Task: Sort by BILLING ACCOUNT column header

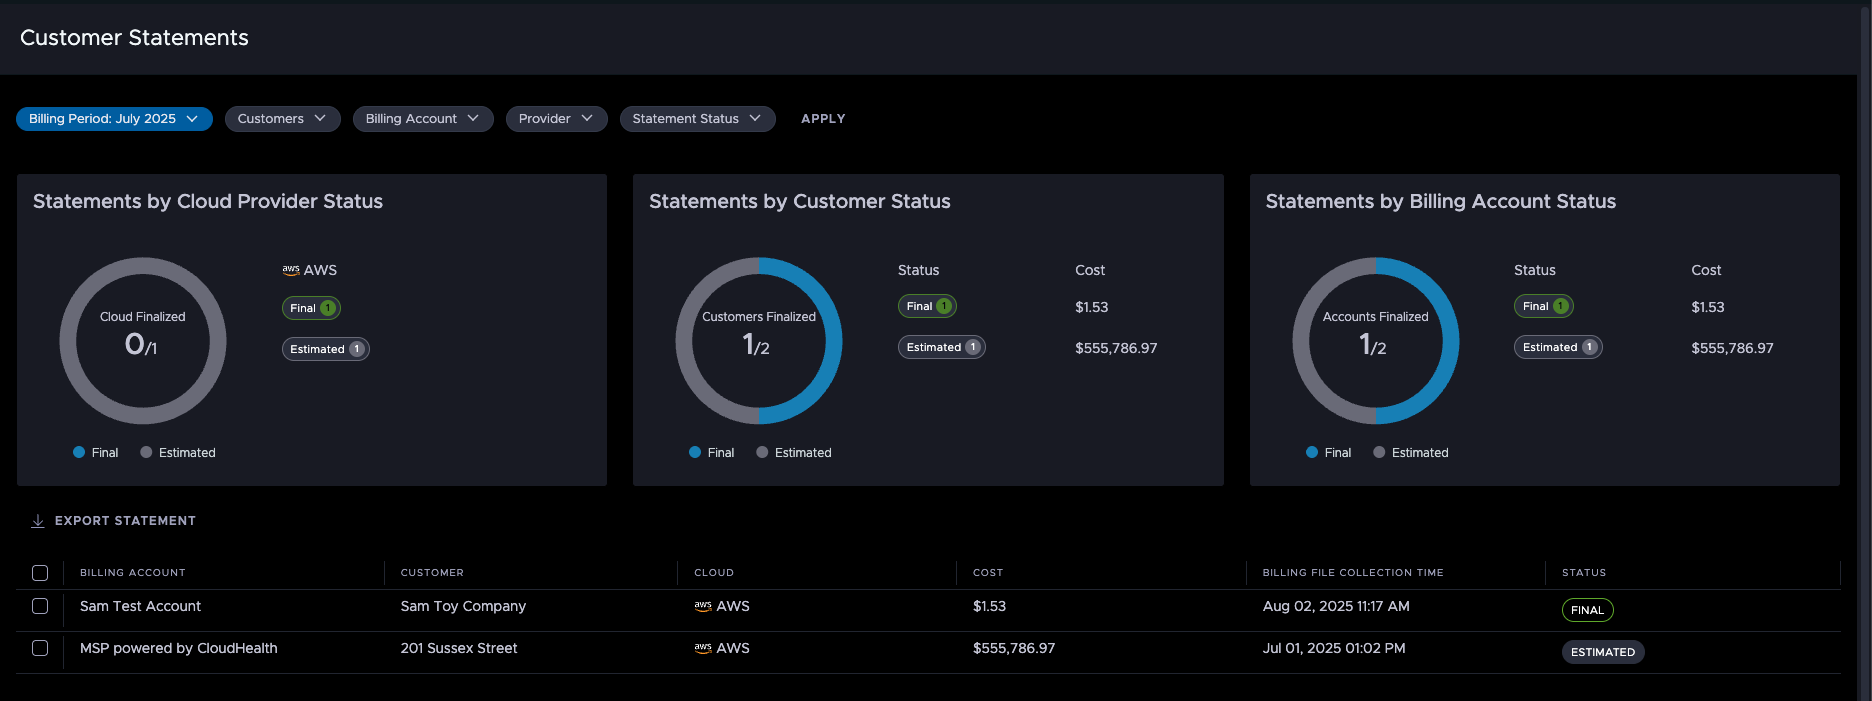Action: pyautogui.click(x=133, y=573)
